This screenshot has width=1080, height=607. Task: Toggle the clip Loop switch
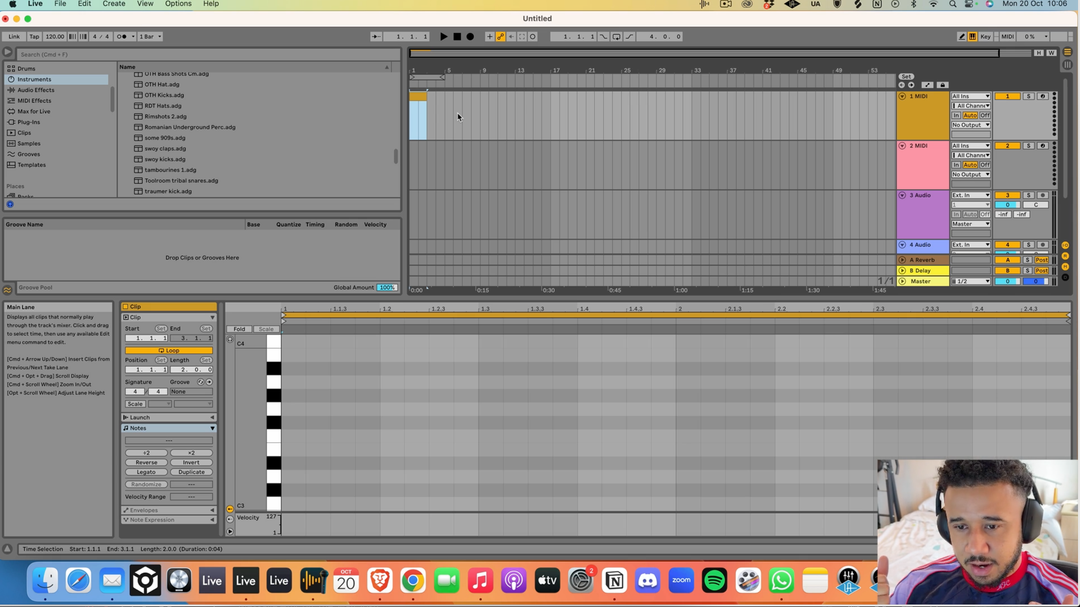169,350
